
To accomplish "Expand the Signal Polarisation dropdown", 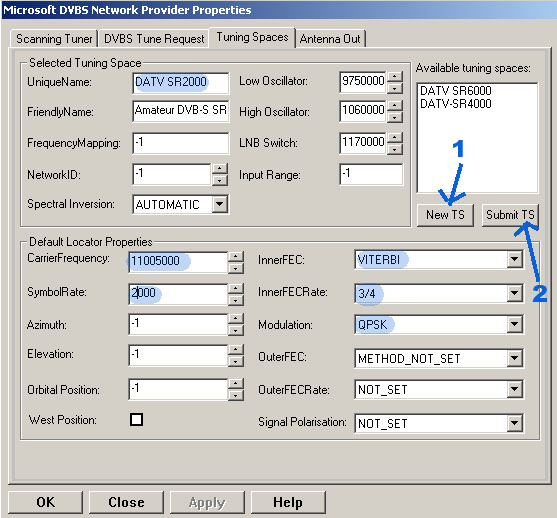I will (x=514, y=423).
